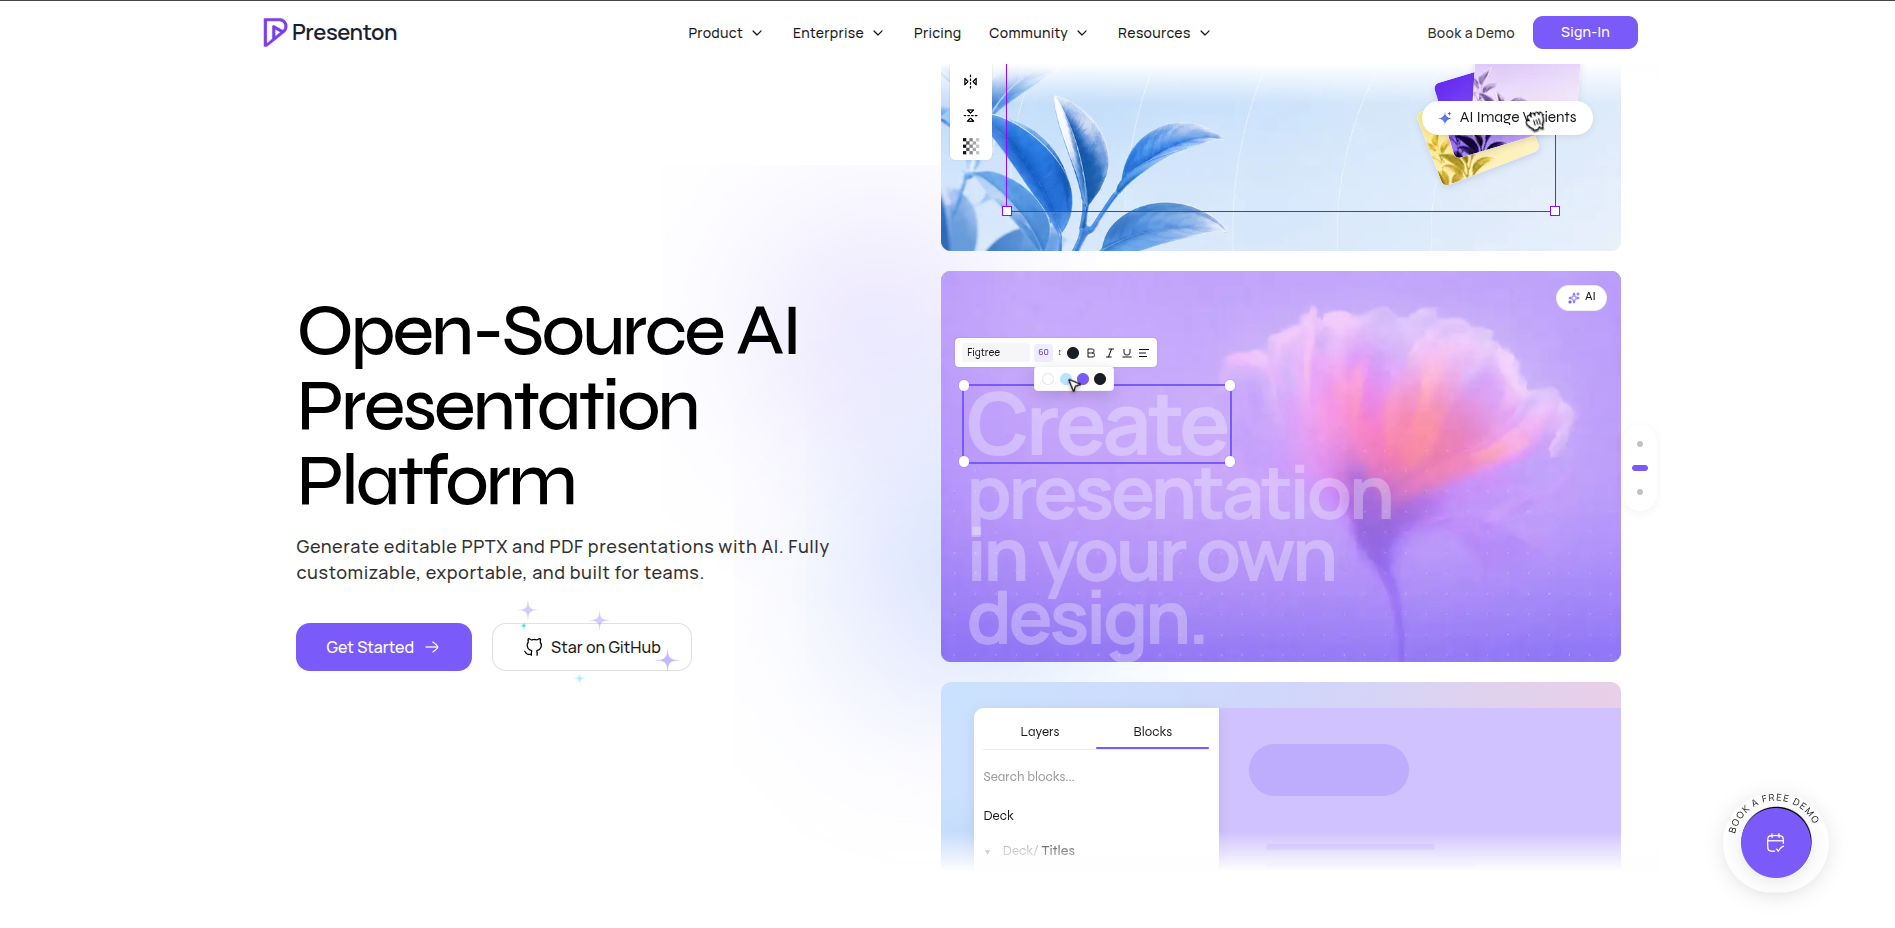1895x928 pixels.
Task: Click Star on GitHub button
Action: [592, 647]
